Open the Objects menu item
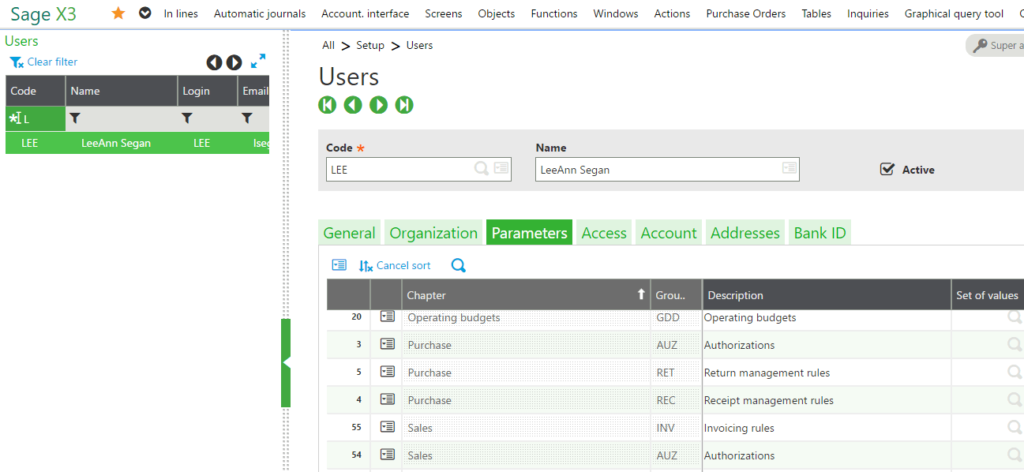 coord(496,14)
